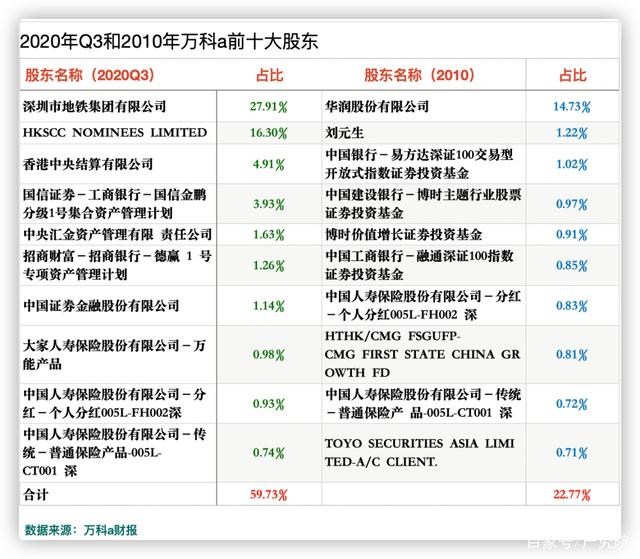Click 中国工商银行－融通深证100指数 cell

(419, 265)
